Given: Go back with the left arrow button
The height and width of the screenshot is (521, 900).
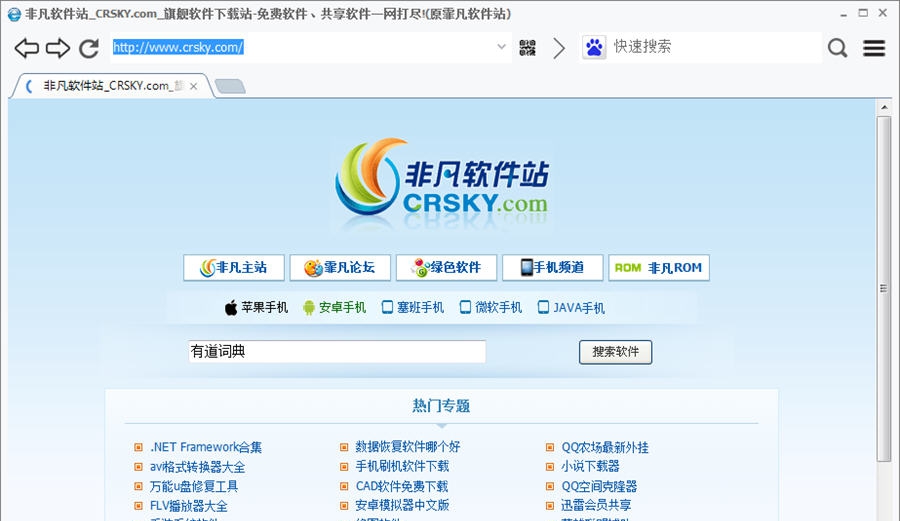Looking at the screenshot, I should 26,48.
